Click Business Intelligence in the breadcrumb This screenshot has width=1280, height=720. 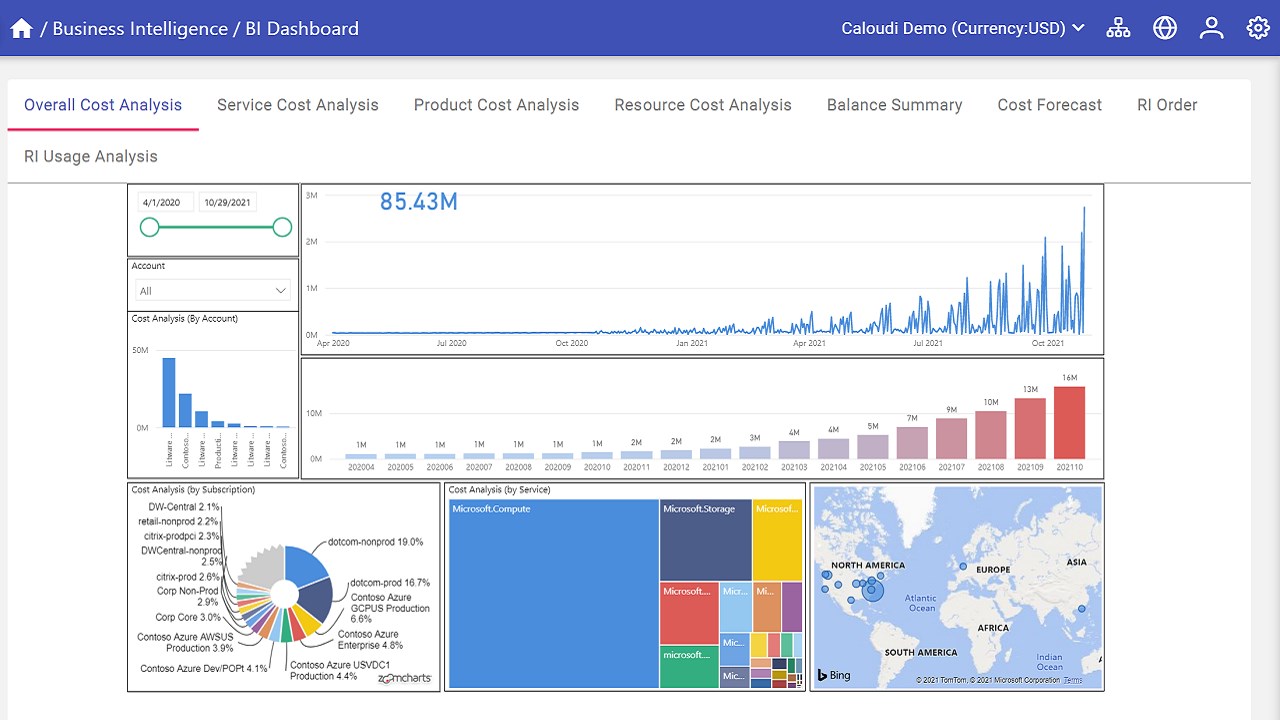point(140,28)
